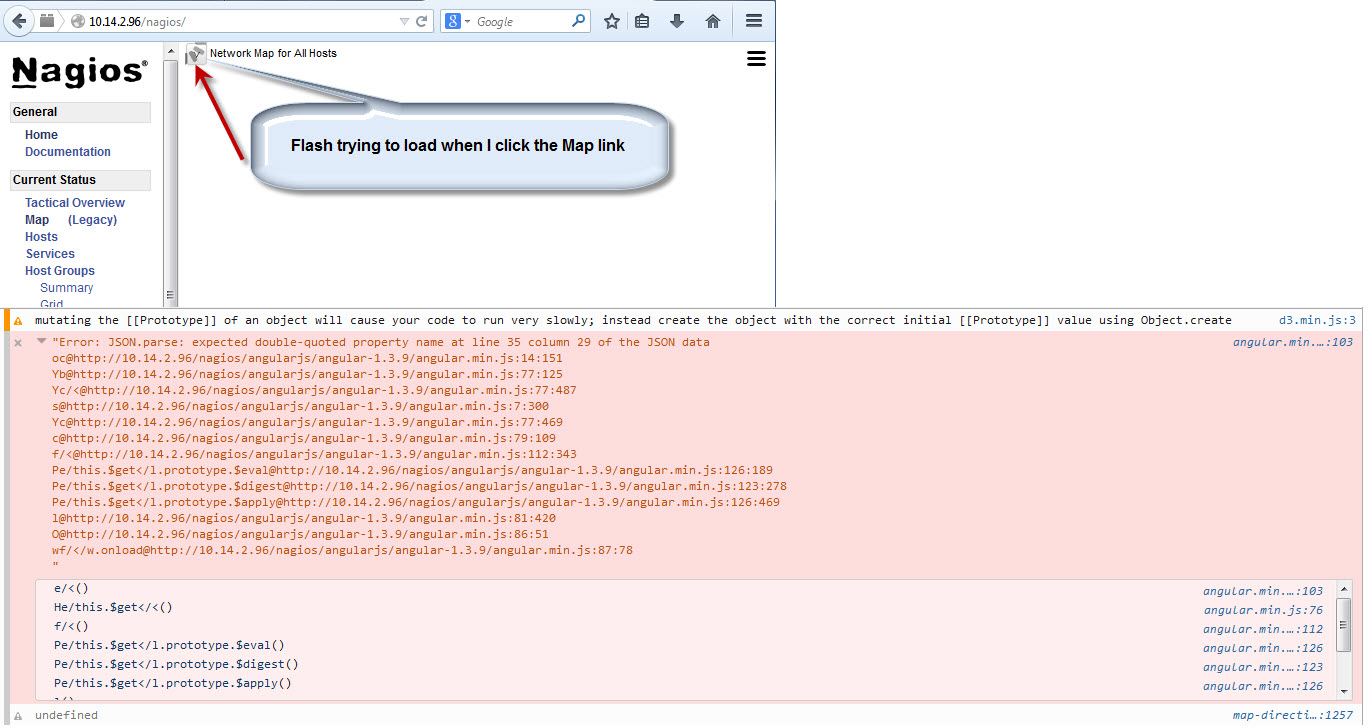Go to the browser home page icon
Screen dimensions: 1368x728
click(713, 21)
